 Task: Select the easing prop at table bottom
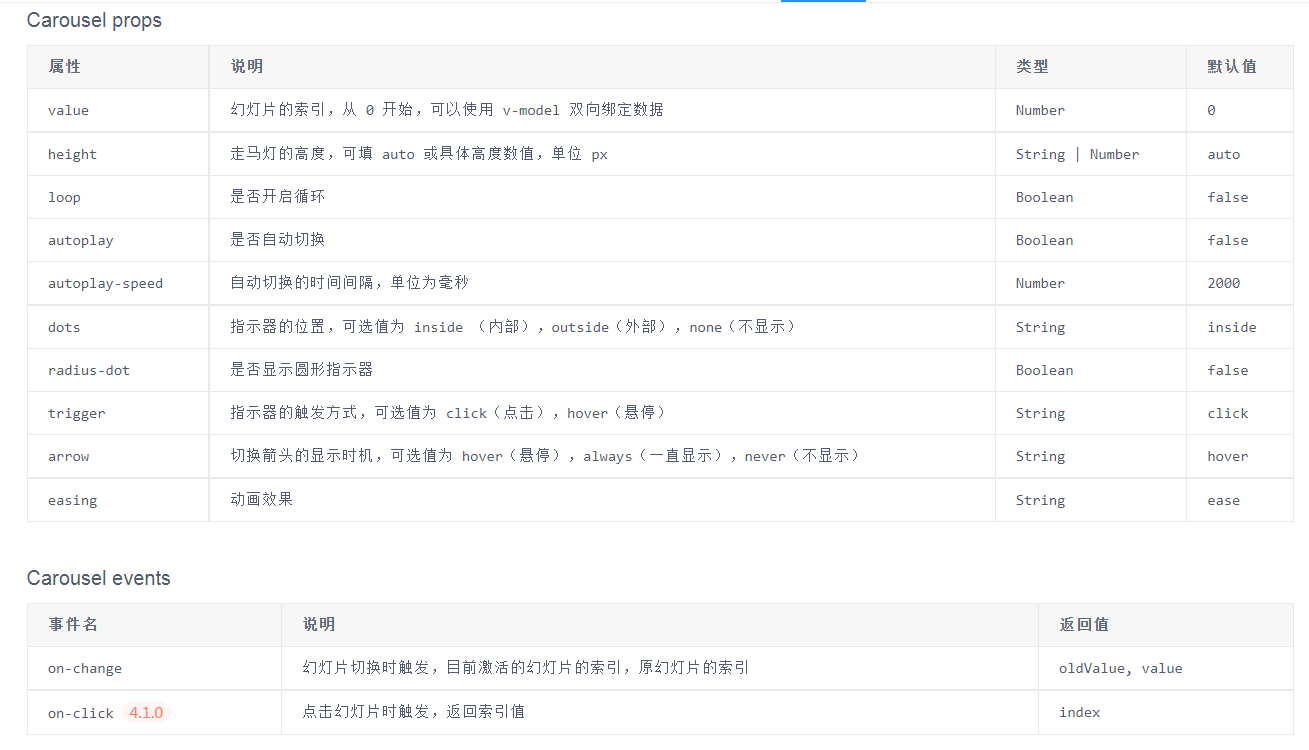coord(72,499)
